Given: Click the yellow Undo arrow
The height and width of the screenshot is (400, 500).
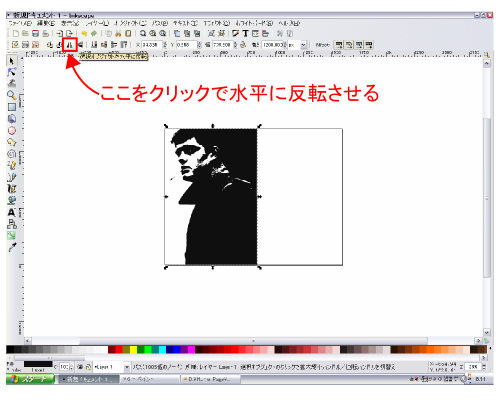Looking at the screenshot, I should tap(84, 33).
